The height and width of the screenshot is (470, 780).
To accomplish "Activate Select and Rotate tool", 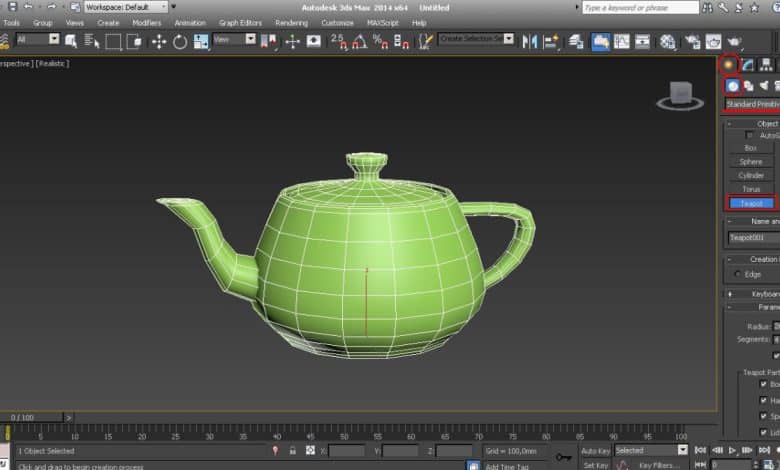I will [x=180, y=42].
